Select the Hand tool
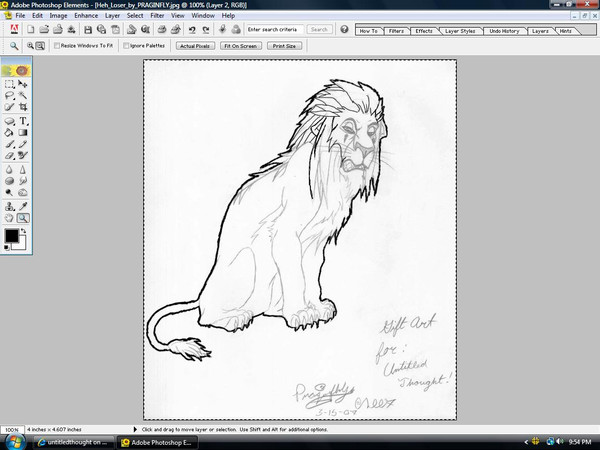This screenshot has height=450, width=600. tap(10, 218)
